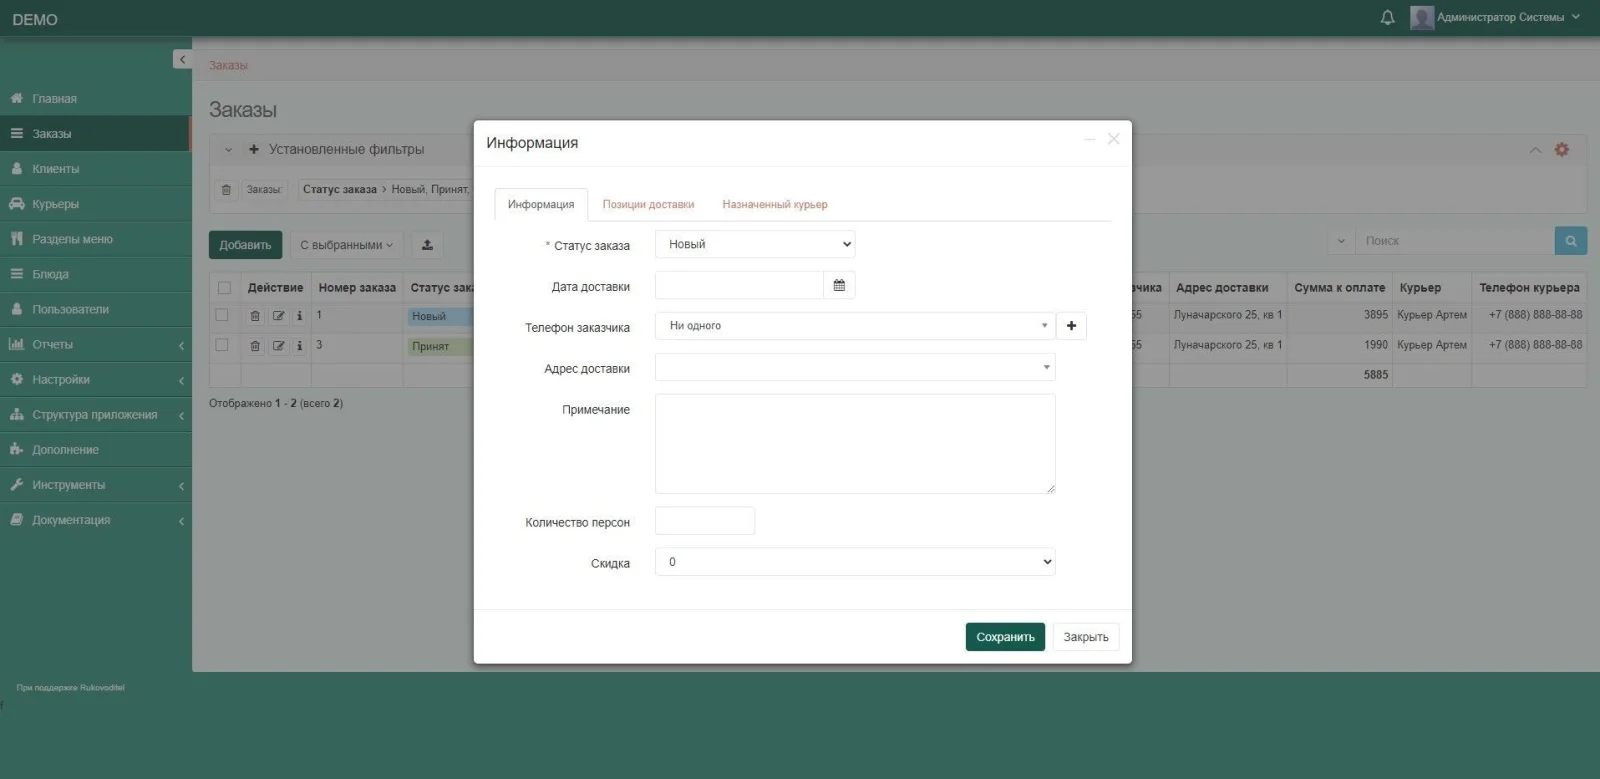Switch to the Позиции доставки tab

tap(648, 205)
